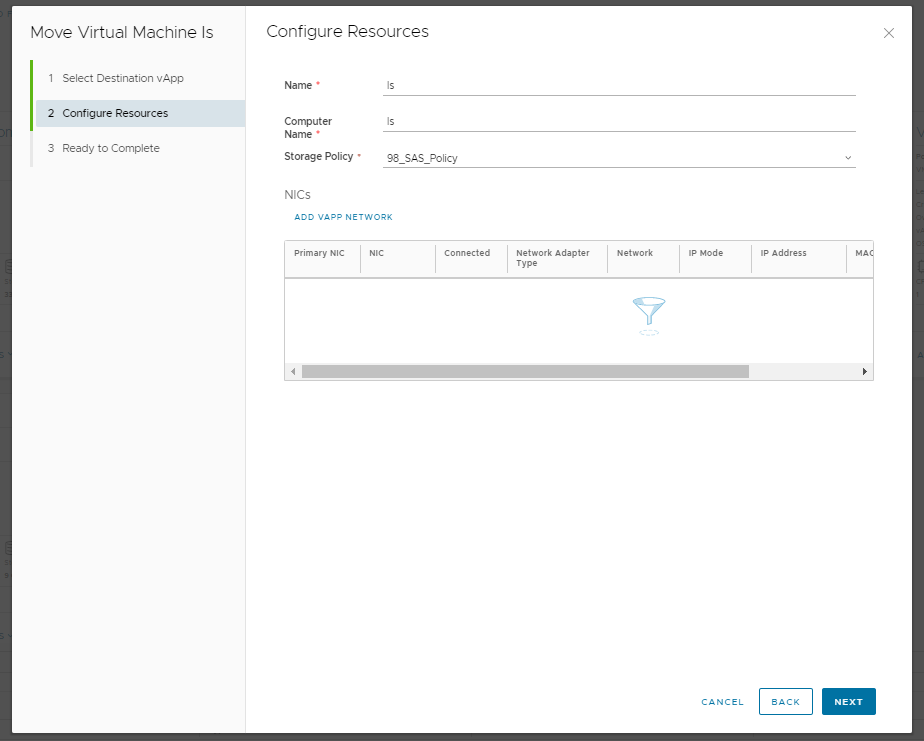Click the Primary NIC column header
This screenshot has height=741, width=924.
tap(319, 253)
